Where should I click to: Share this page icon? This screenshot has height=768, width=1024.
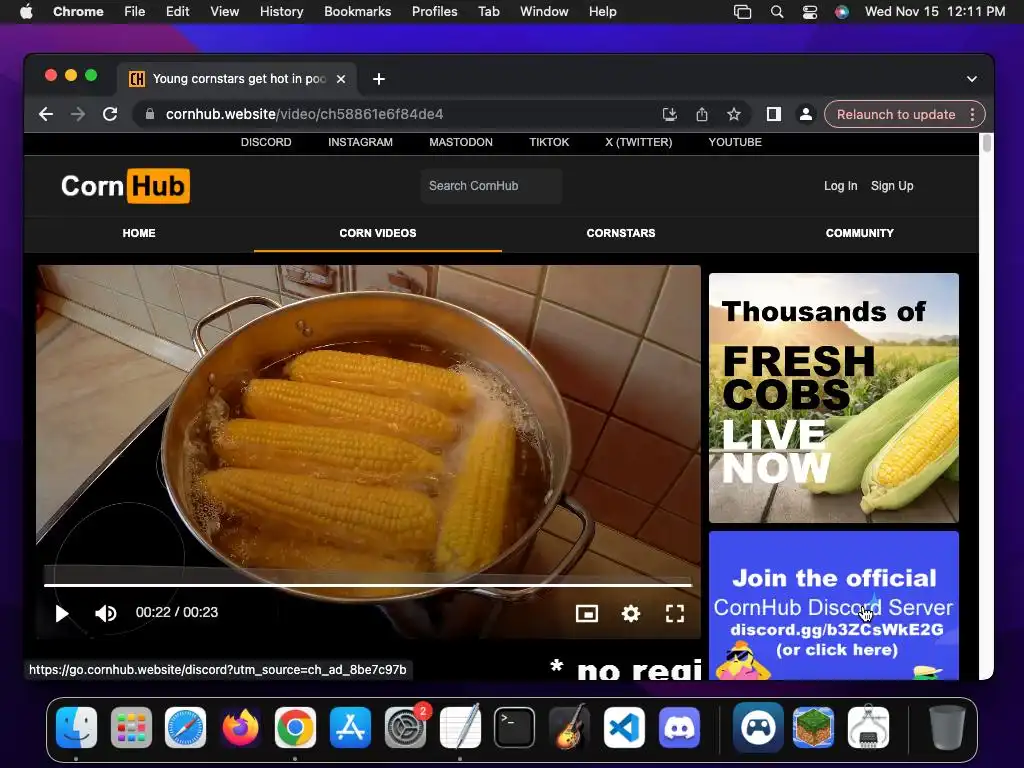point(702,114)
